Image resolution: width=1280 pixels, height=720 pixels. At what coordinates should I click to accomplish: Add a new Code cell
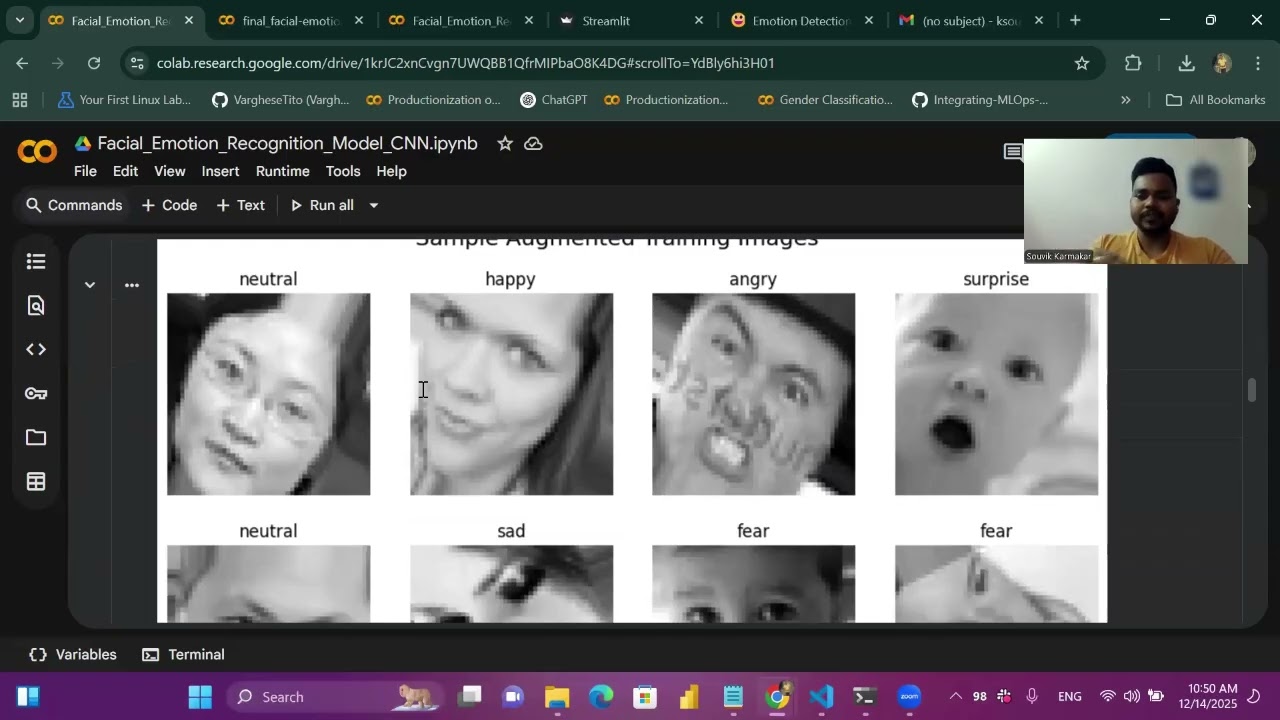[169, 206]
